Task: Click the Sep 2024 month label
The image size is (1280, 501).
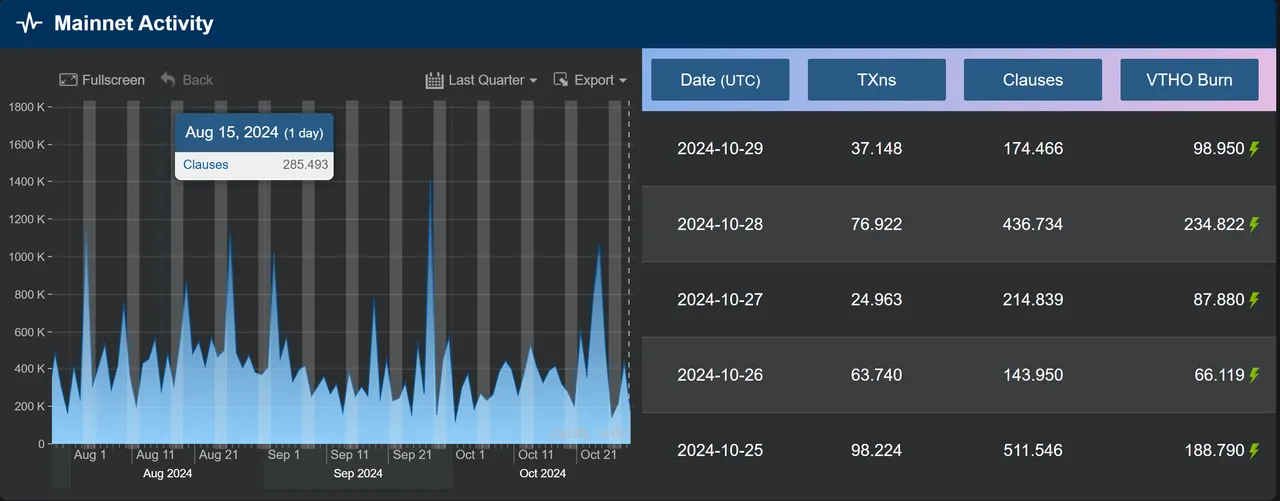Action: 358,474
